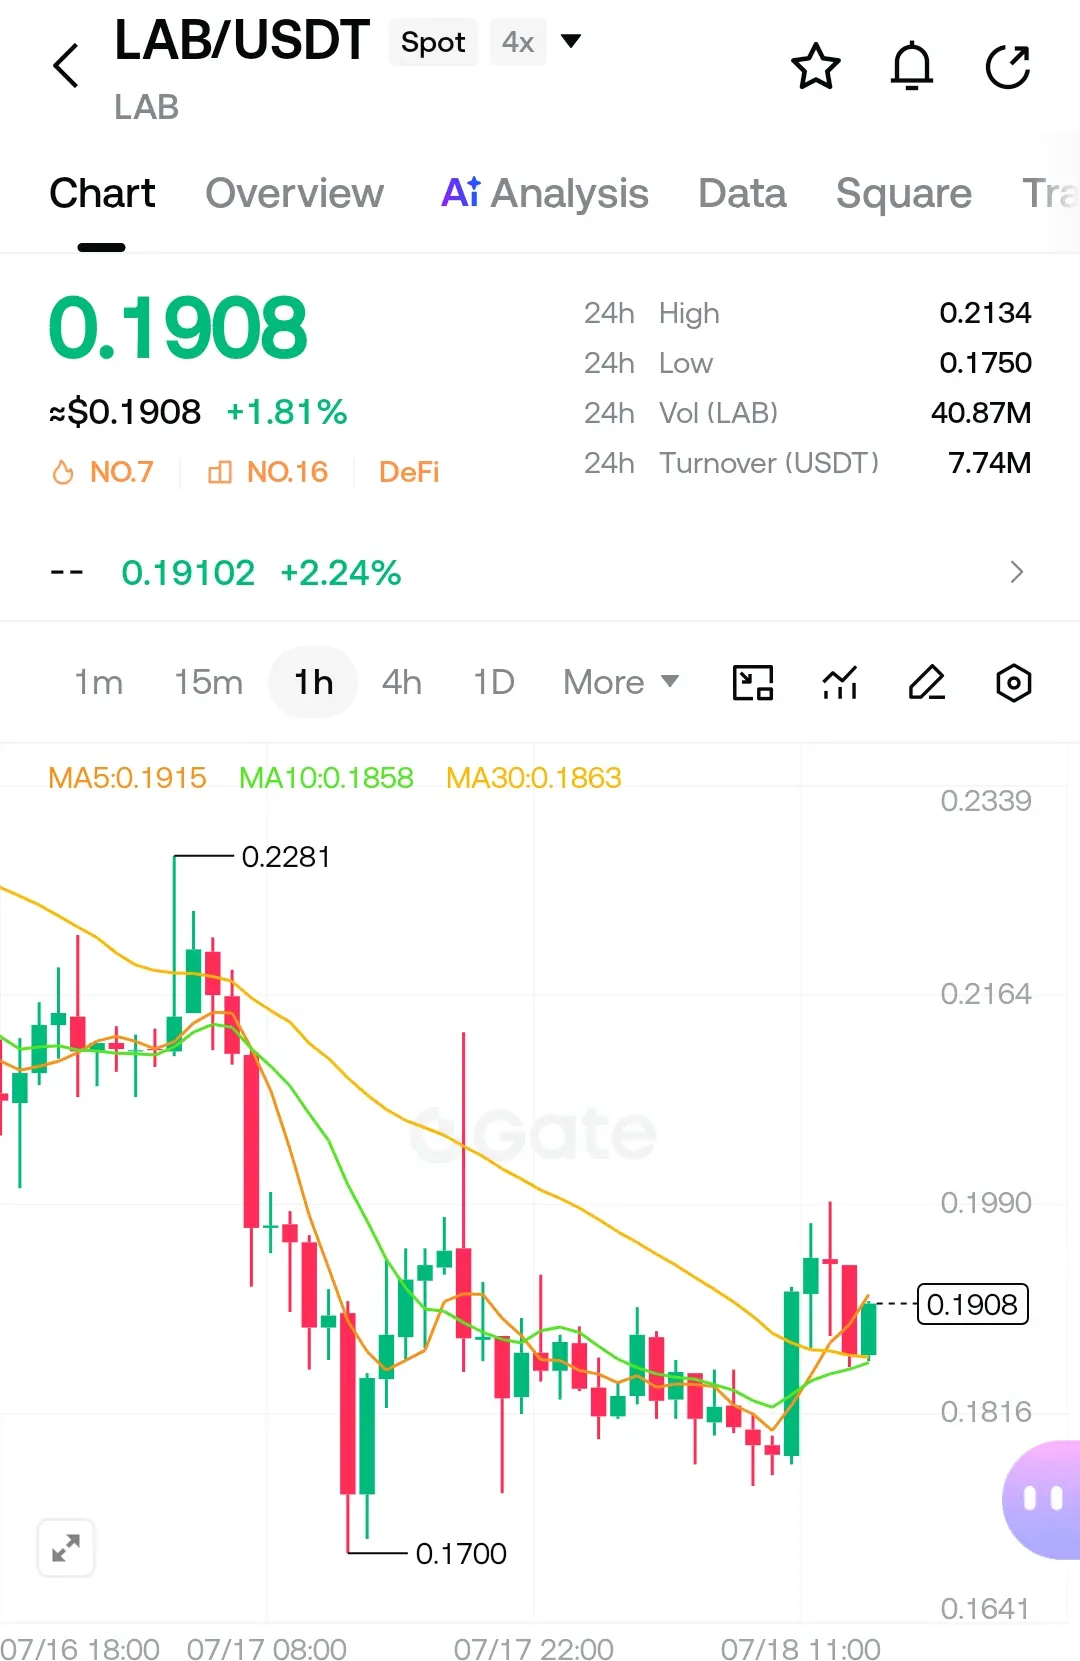This screenshot has width=1080, height=1661.
Task: Tap the 4x leverage tag
Action: click(518, 42)
